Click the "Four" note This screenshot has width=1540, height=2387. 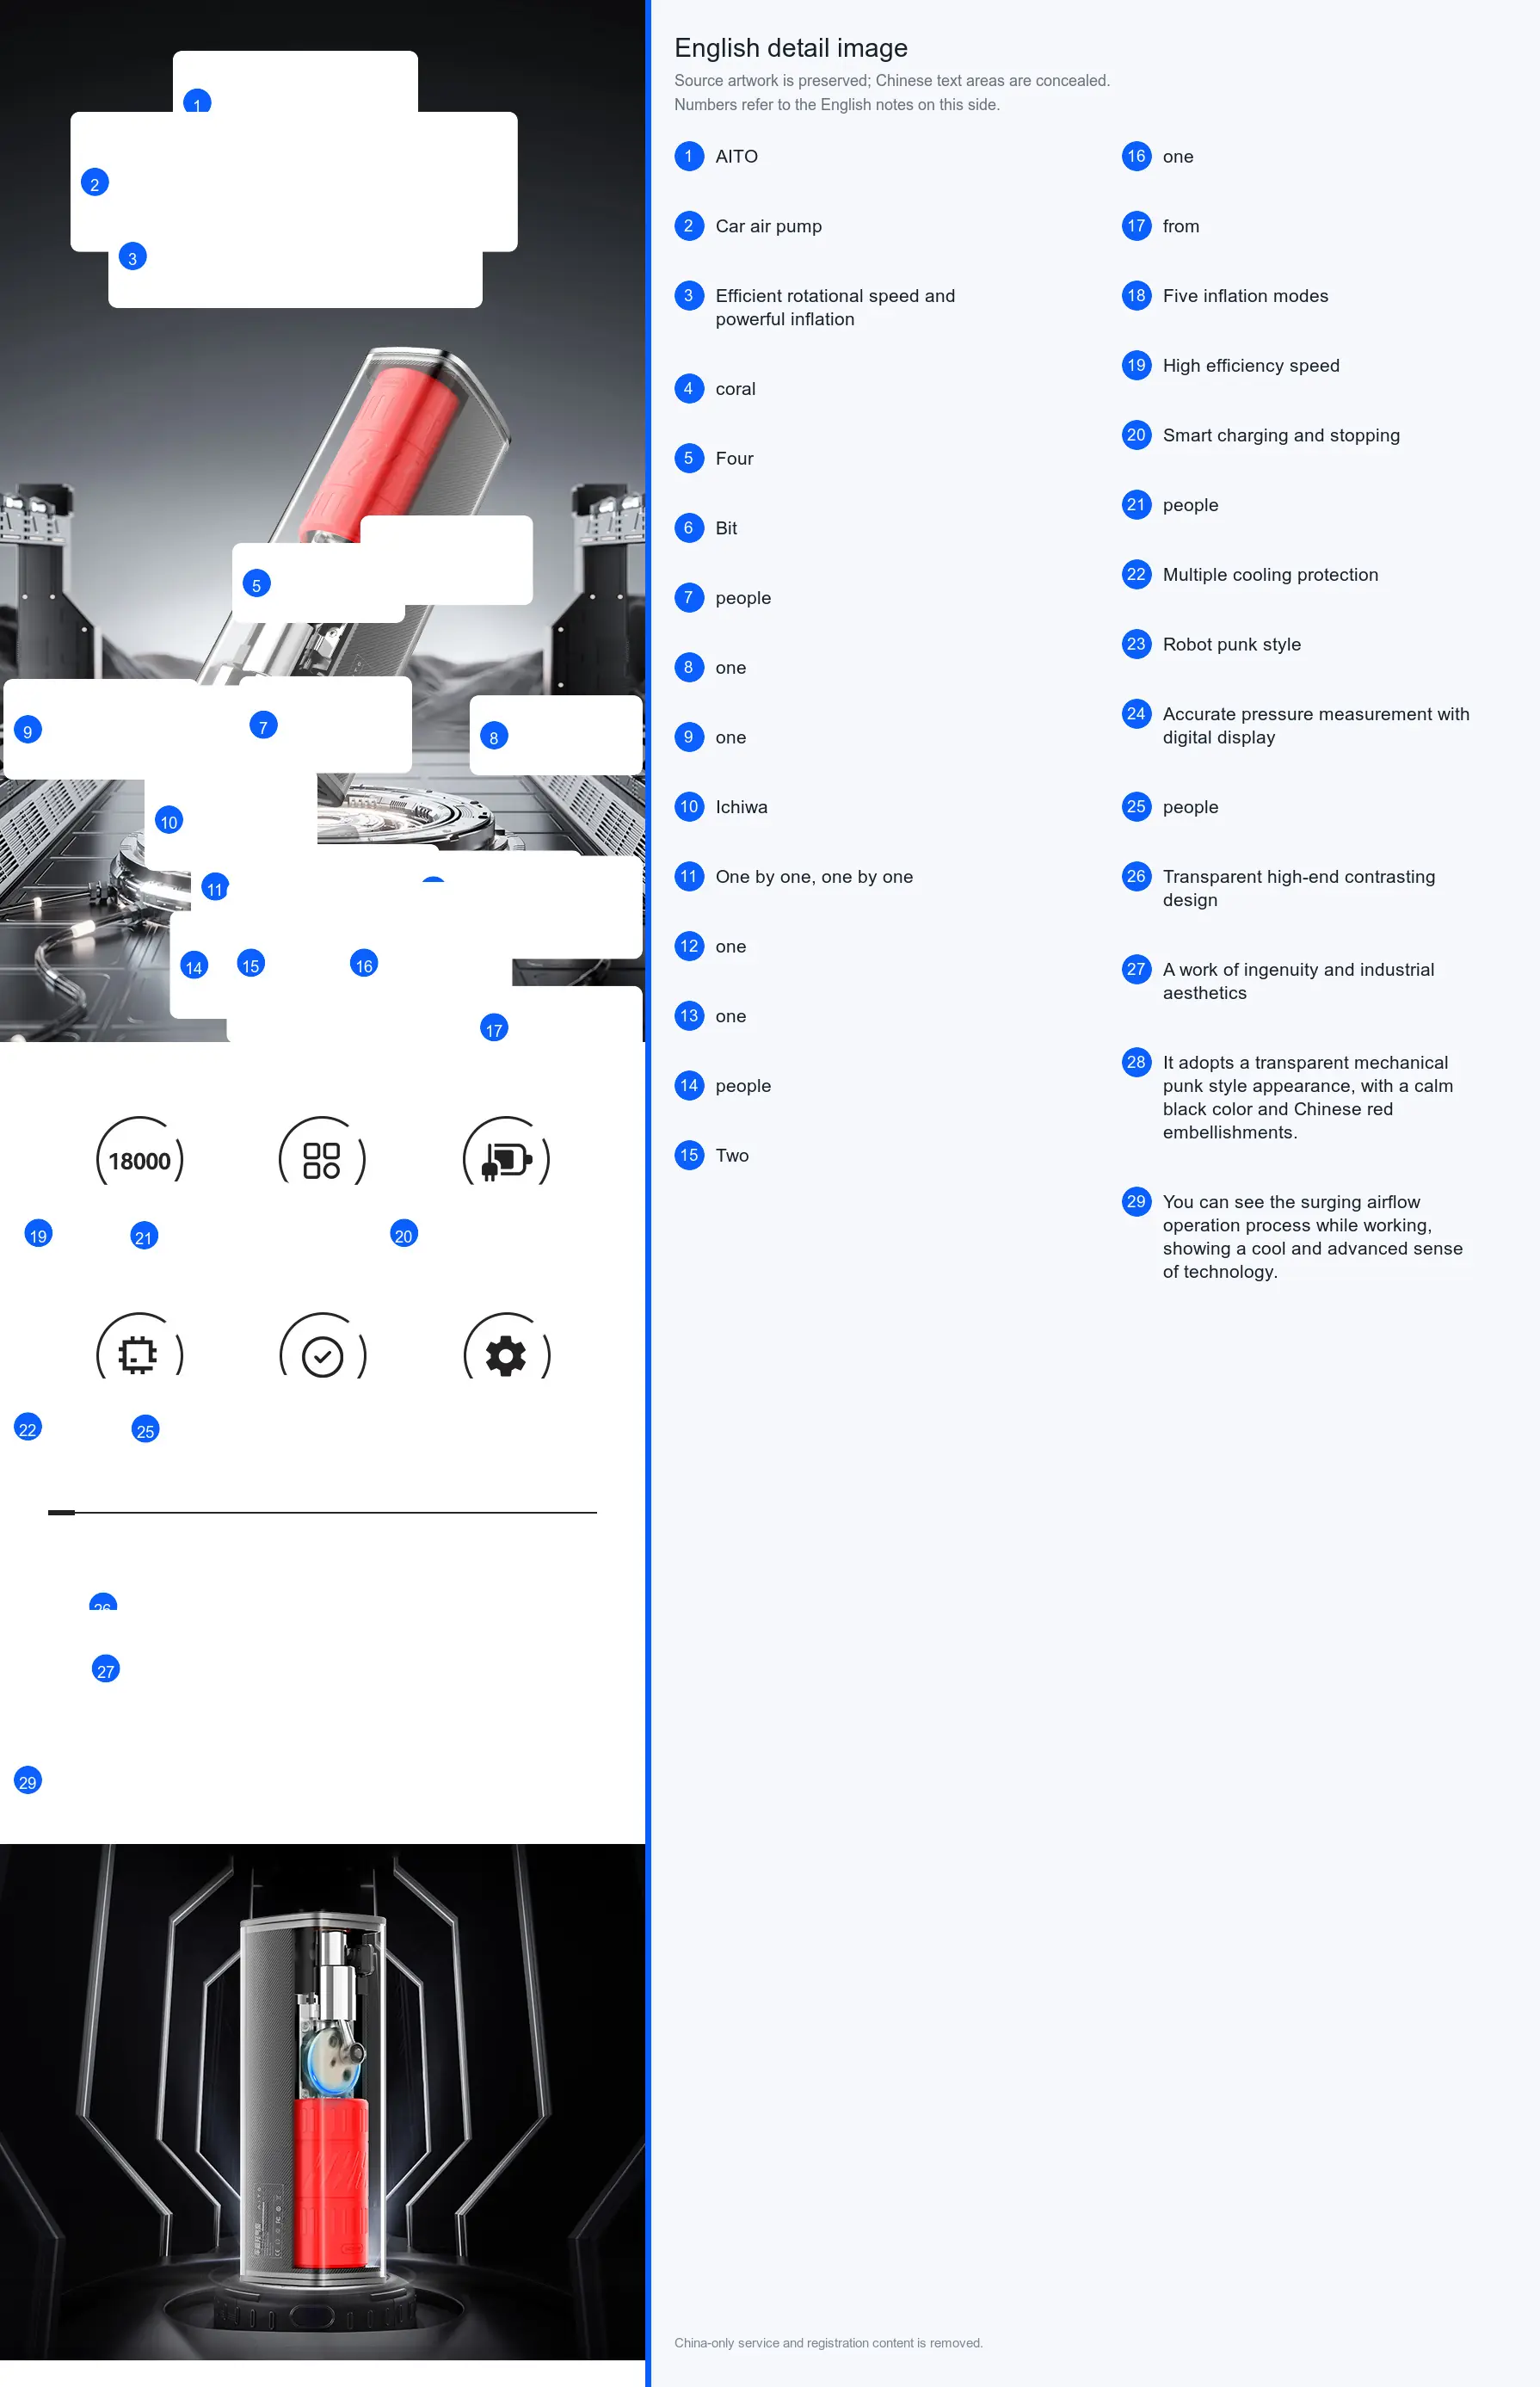pyautogui.click(x=734, y=459)
